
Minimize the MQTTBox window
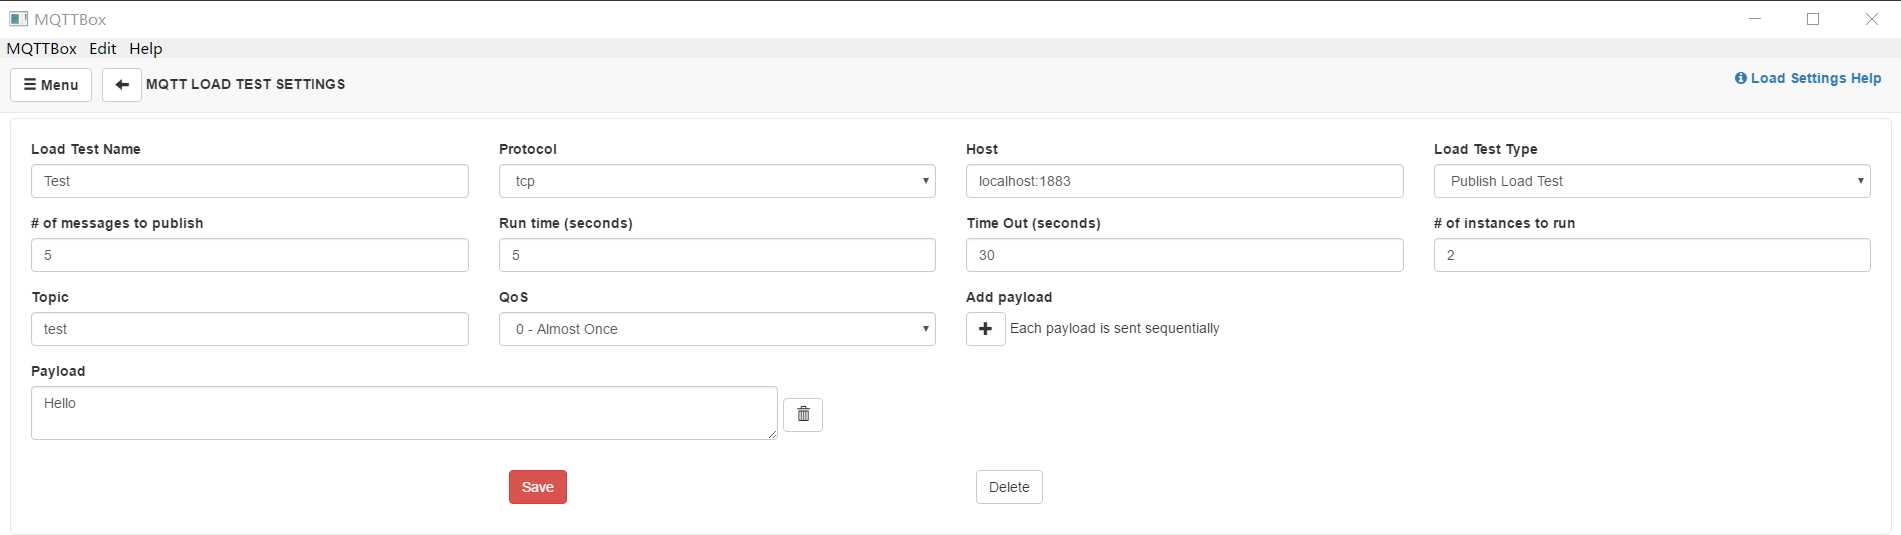click(x=1755, y=19)
